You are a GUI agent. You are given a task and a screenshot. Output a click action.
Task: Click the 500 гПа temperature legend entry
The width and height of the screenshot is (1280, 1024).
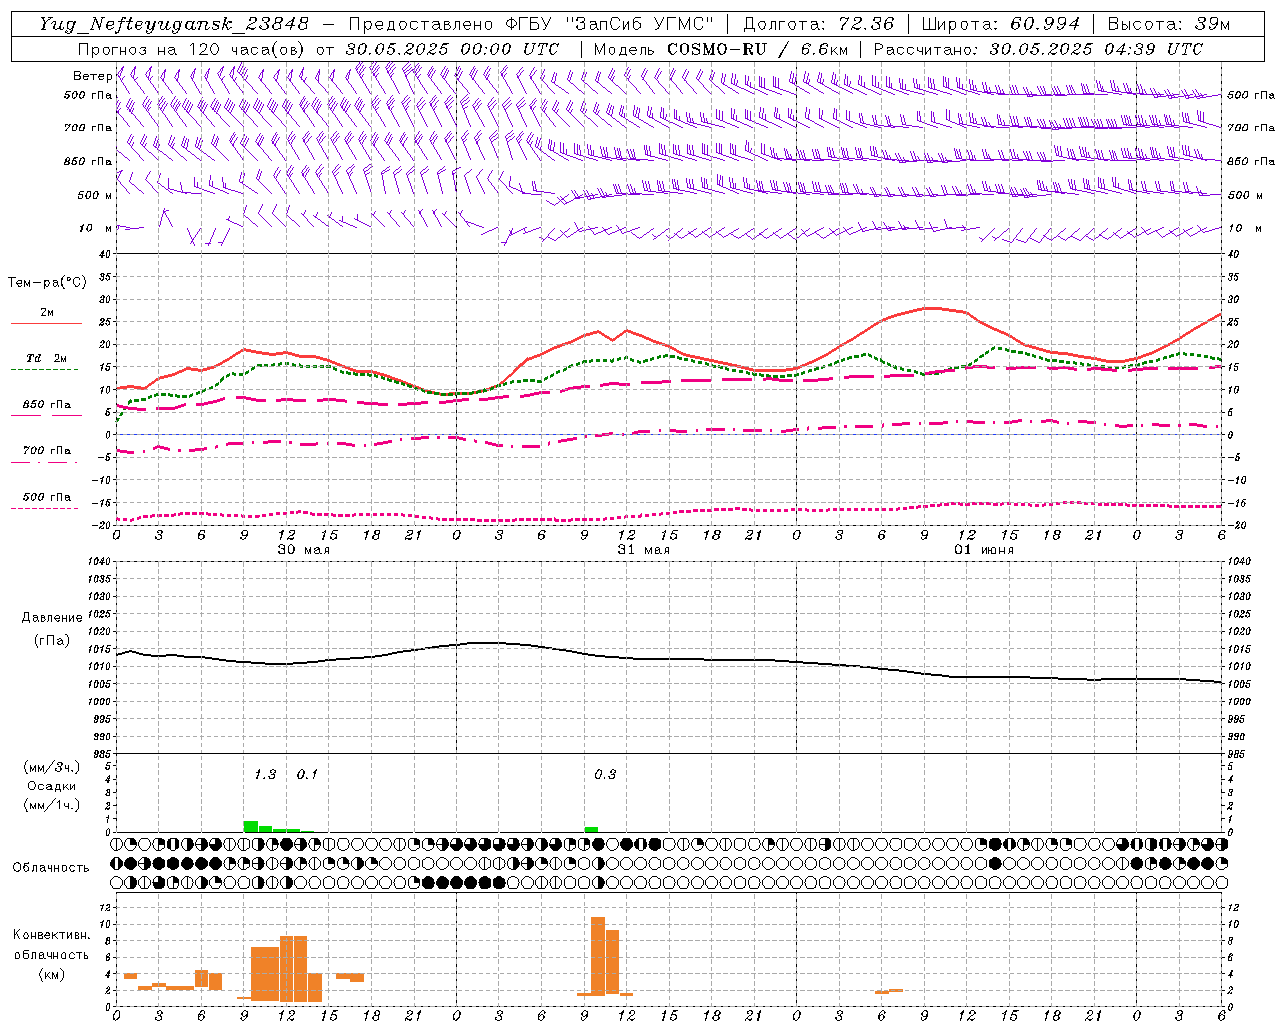tap(46, 500)
